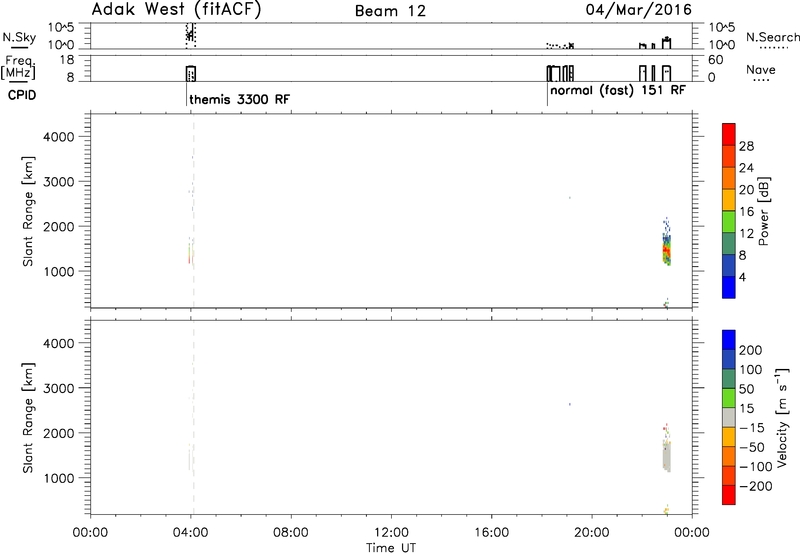Click the "Velocity [m s⁻¹]" colorbar title
This screenshot has height=554, width=800.
[782, 417]
